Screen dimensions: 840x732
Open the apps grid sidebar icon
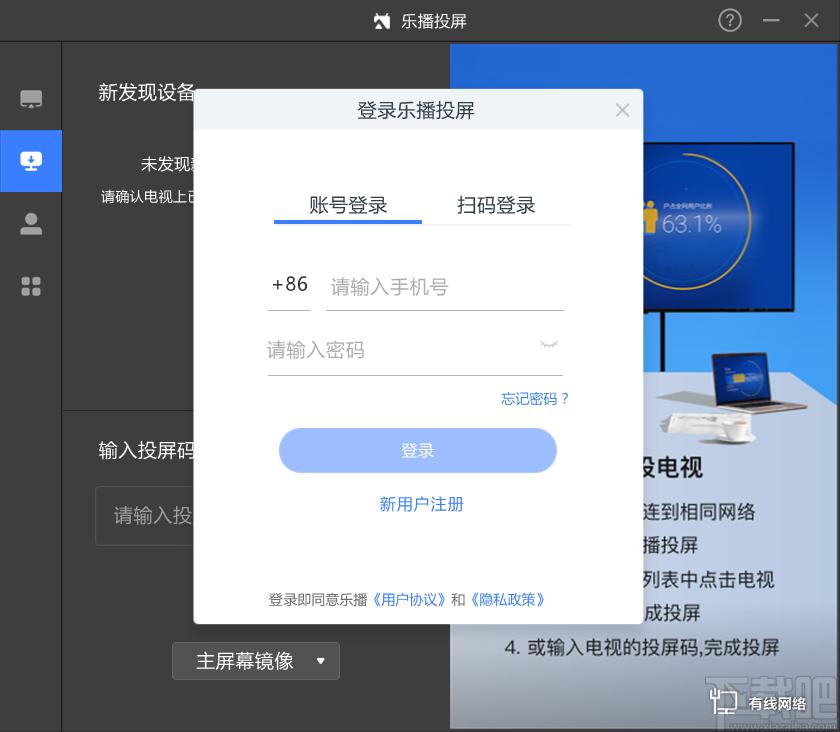point(31,286)
